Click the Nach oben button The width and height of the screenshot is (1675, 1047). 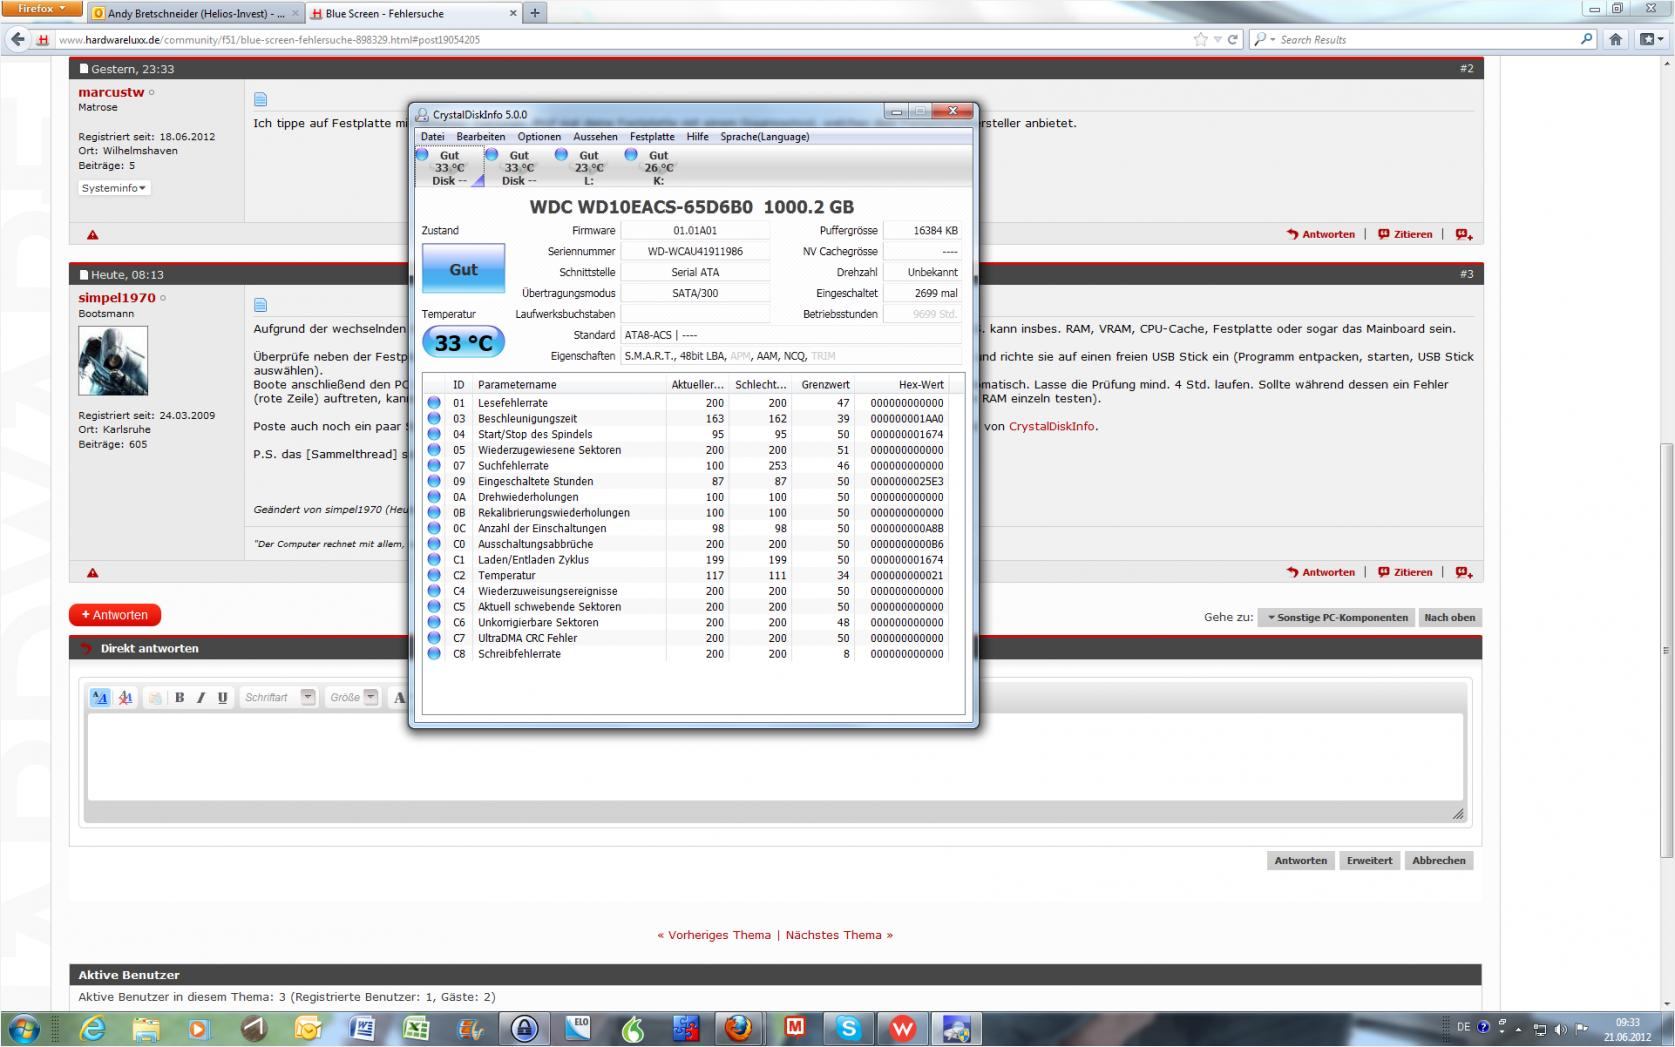click(1449, 617)
